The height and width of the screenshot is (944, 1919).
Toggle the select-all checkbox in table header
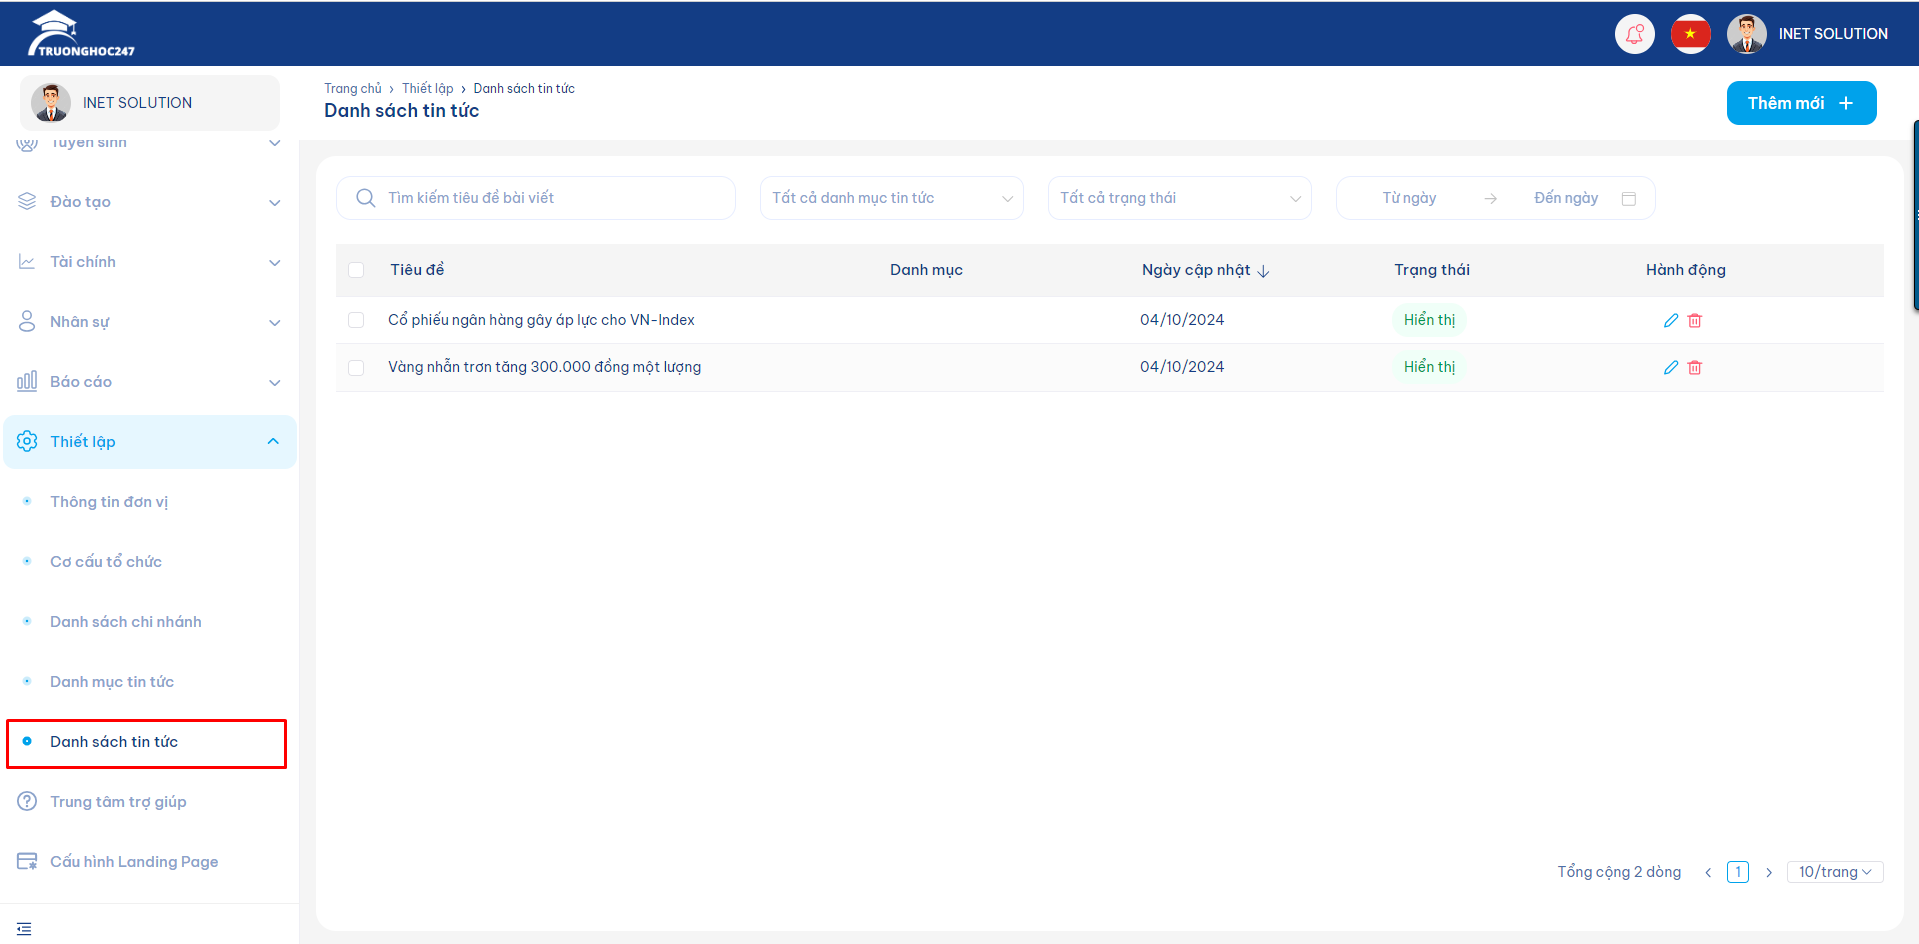pos(356,270)
